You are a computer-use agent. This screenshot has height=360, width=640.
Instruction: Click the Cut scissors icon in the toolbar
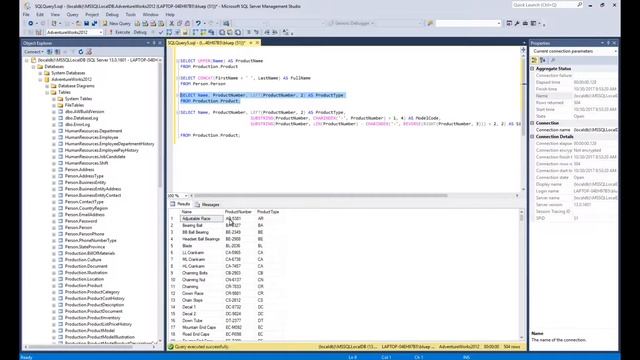(172, 23)
